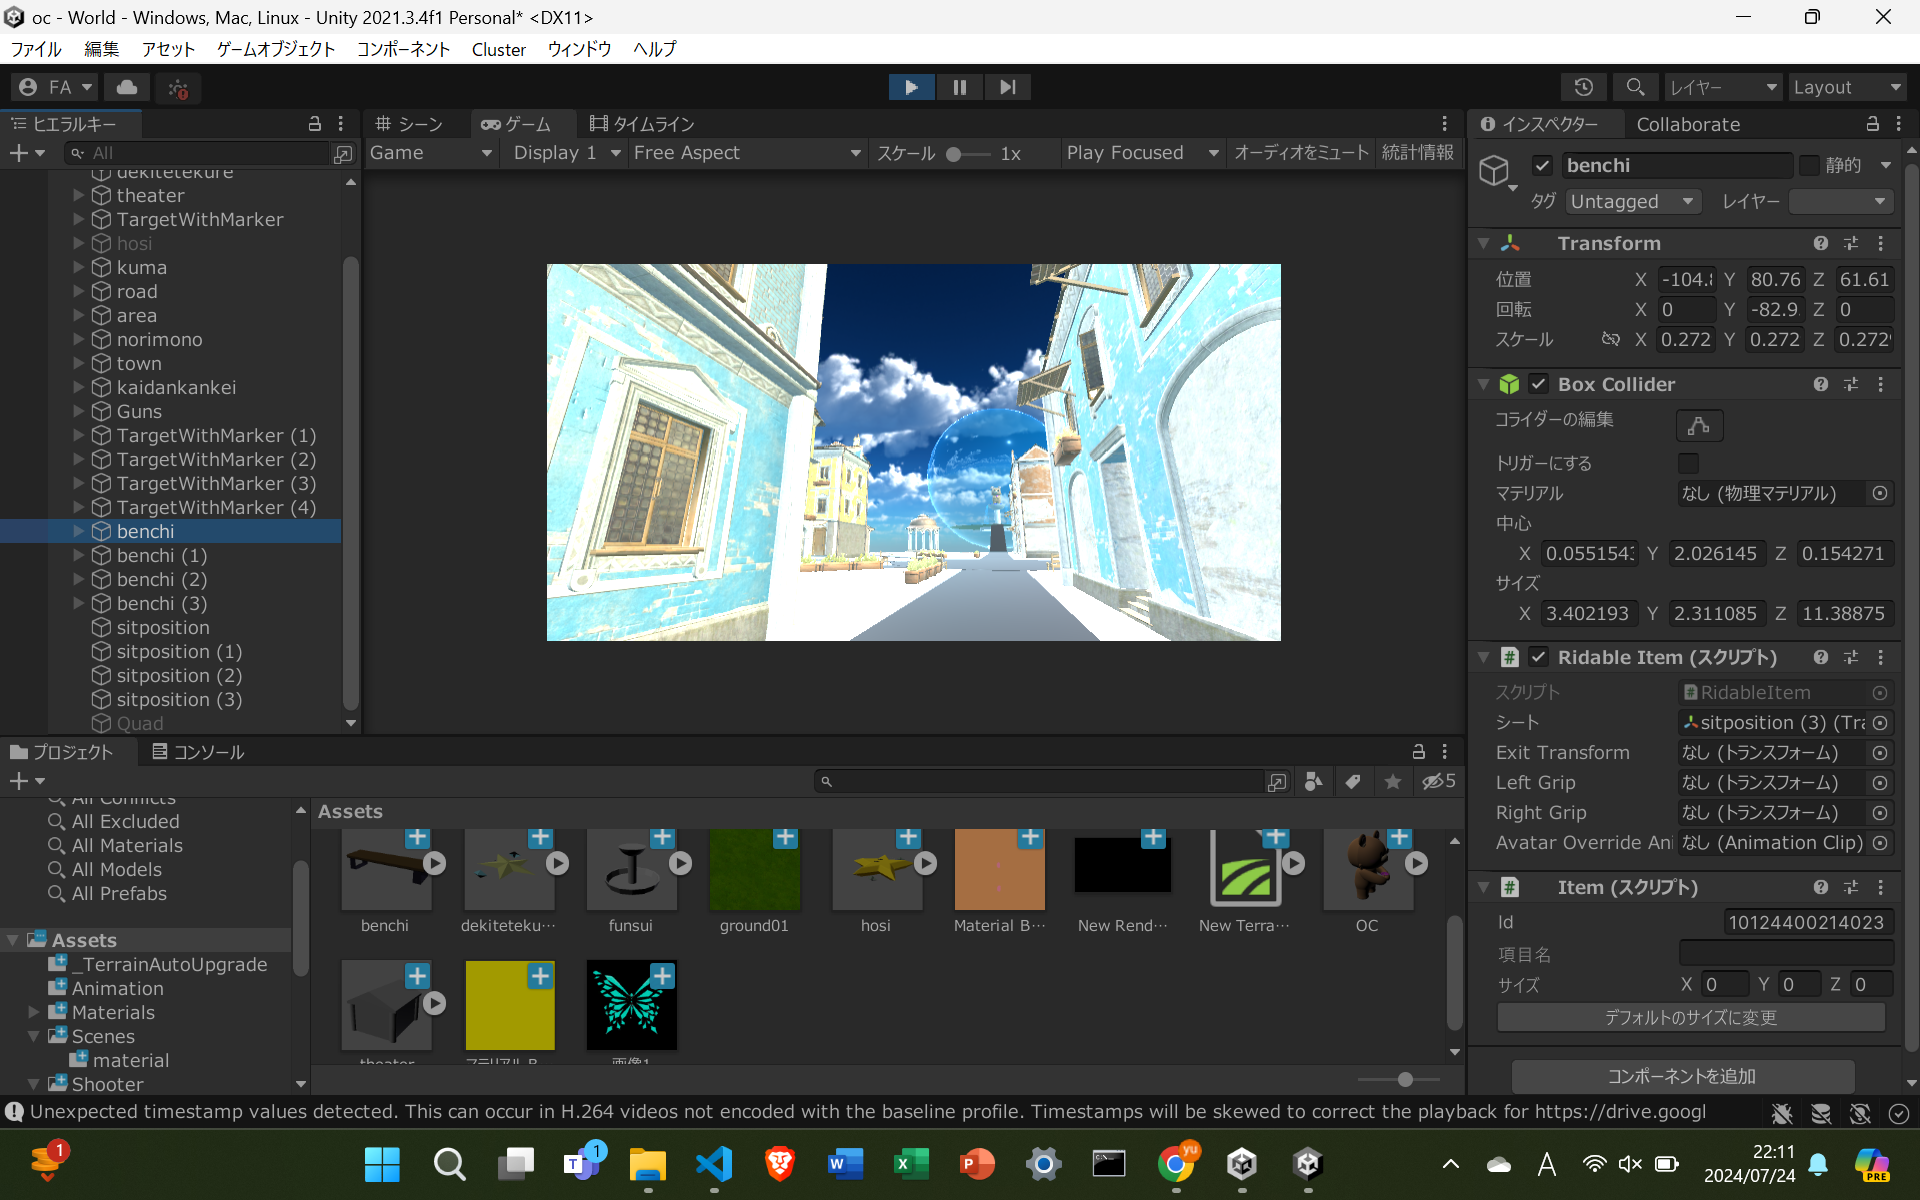Screen dimensions: 1920x1200
Task: Click the favorites star icon in the Project panel
Action: tap(1392, 782)
